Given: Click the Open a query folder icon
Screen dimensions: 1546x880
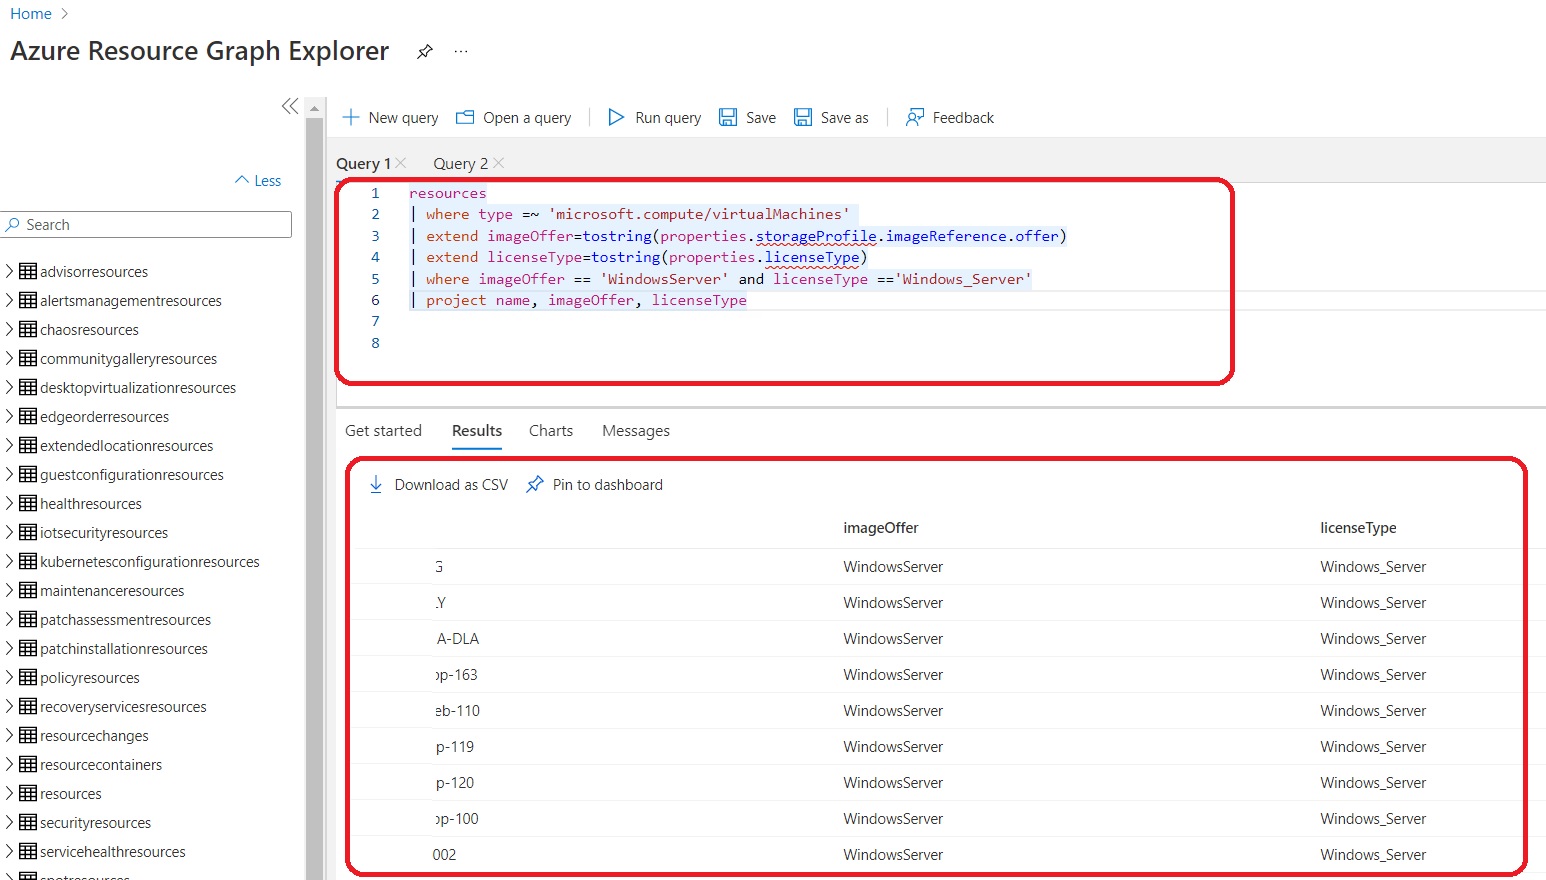Looking at the screenshot, I should [465, 117].
